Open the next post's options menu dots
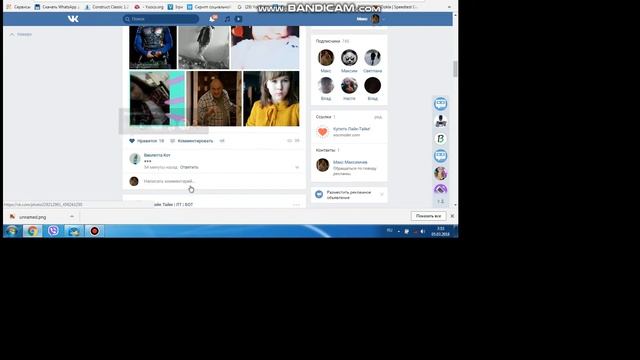Image resolution: width=640 pixels, height=360 pixels. [x=297, y=204]
